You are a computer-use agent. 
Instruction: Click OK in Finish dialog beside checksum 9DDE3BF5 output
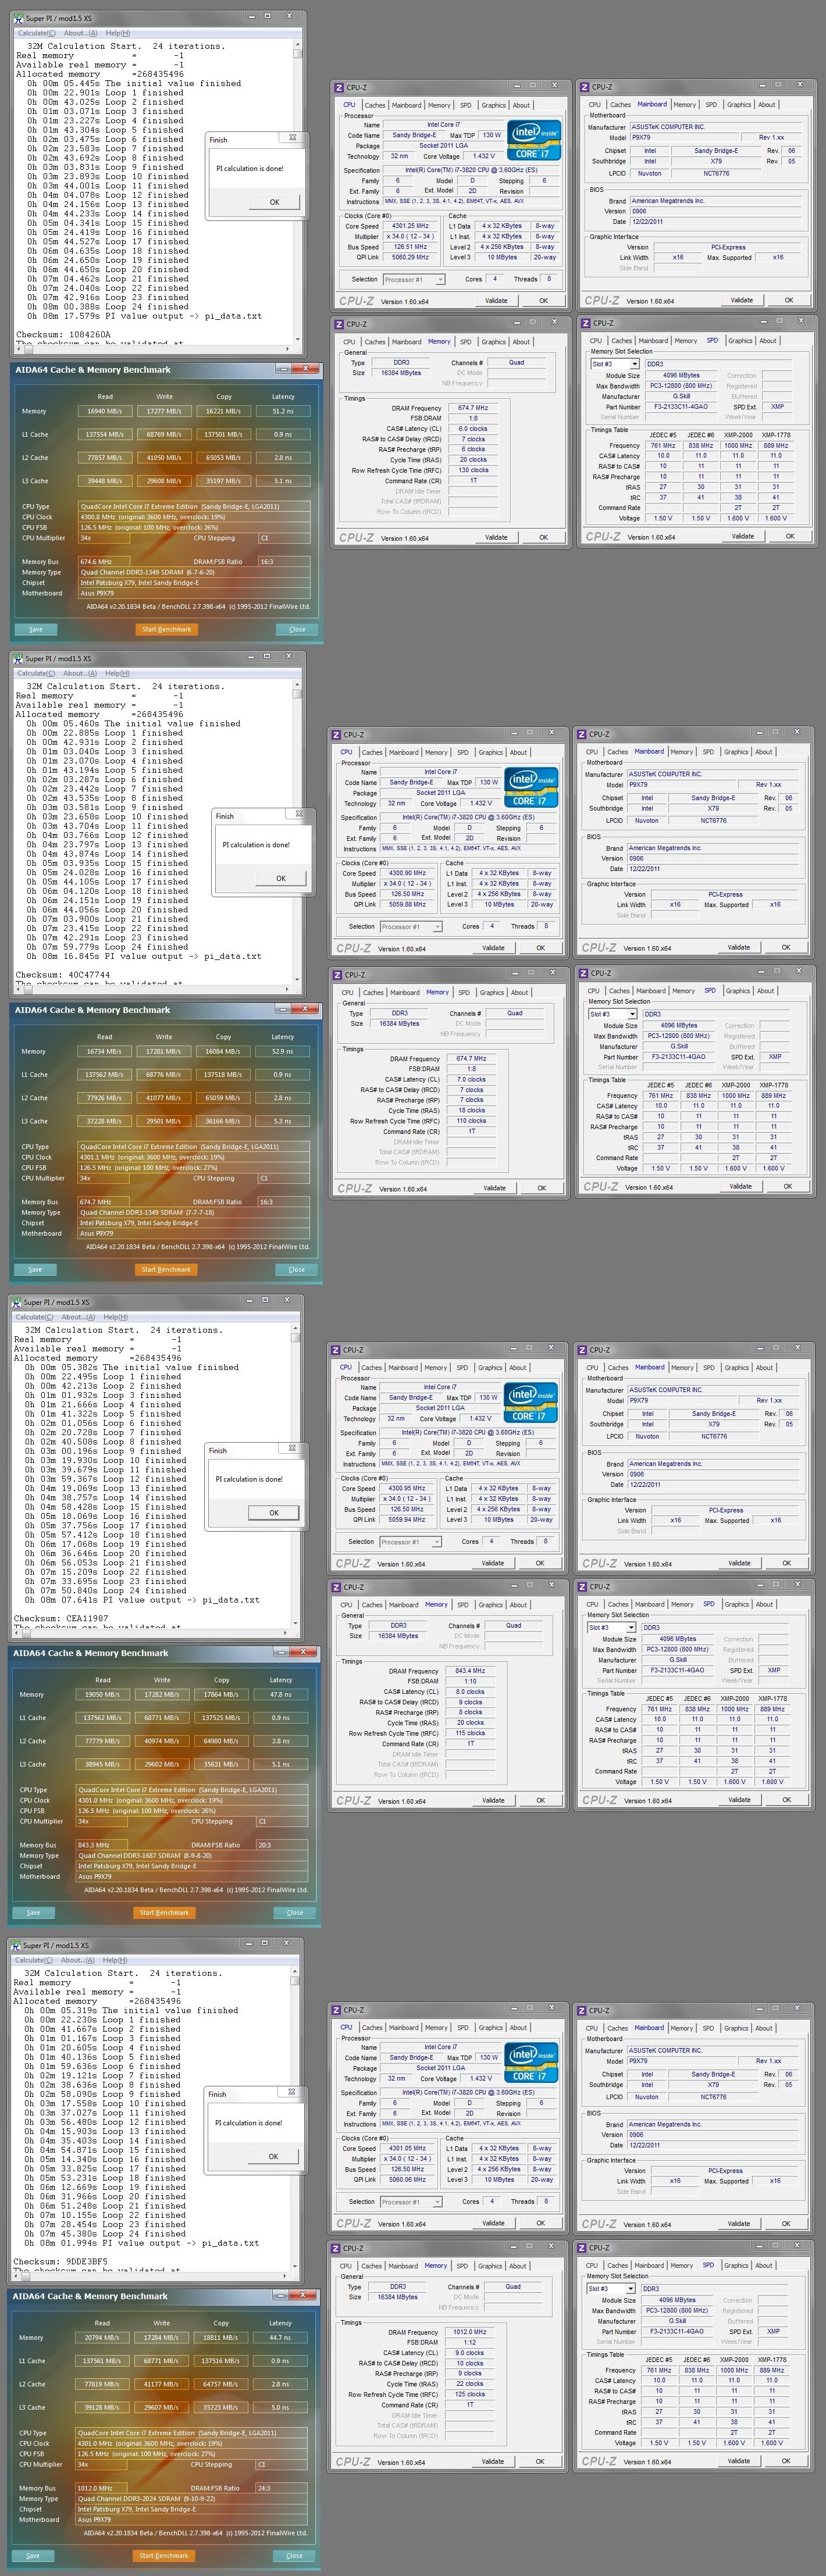[x=273, y=2156]
